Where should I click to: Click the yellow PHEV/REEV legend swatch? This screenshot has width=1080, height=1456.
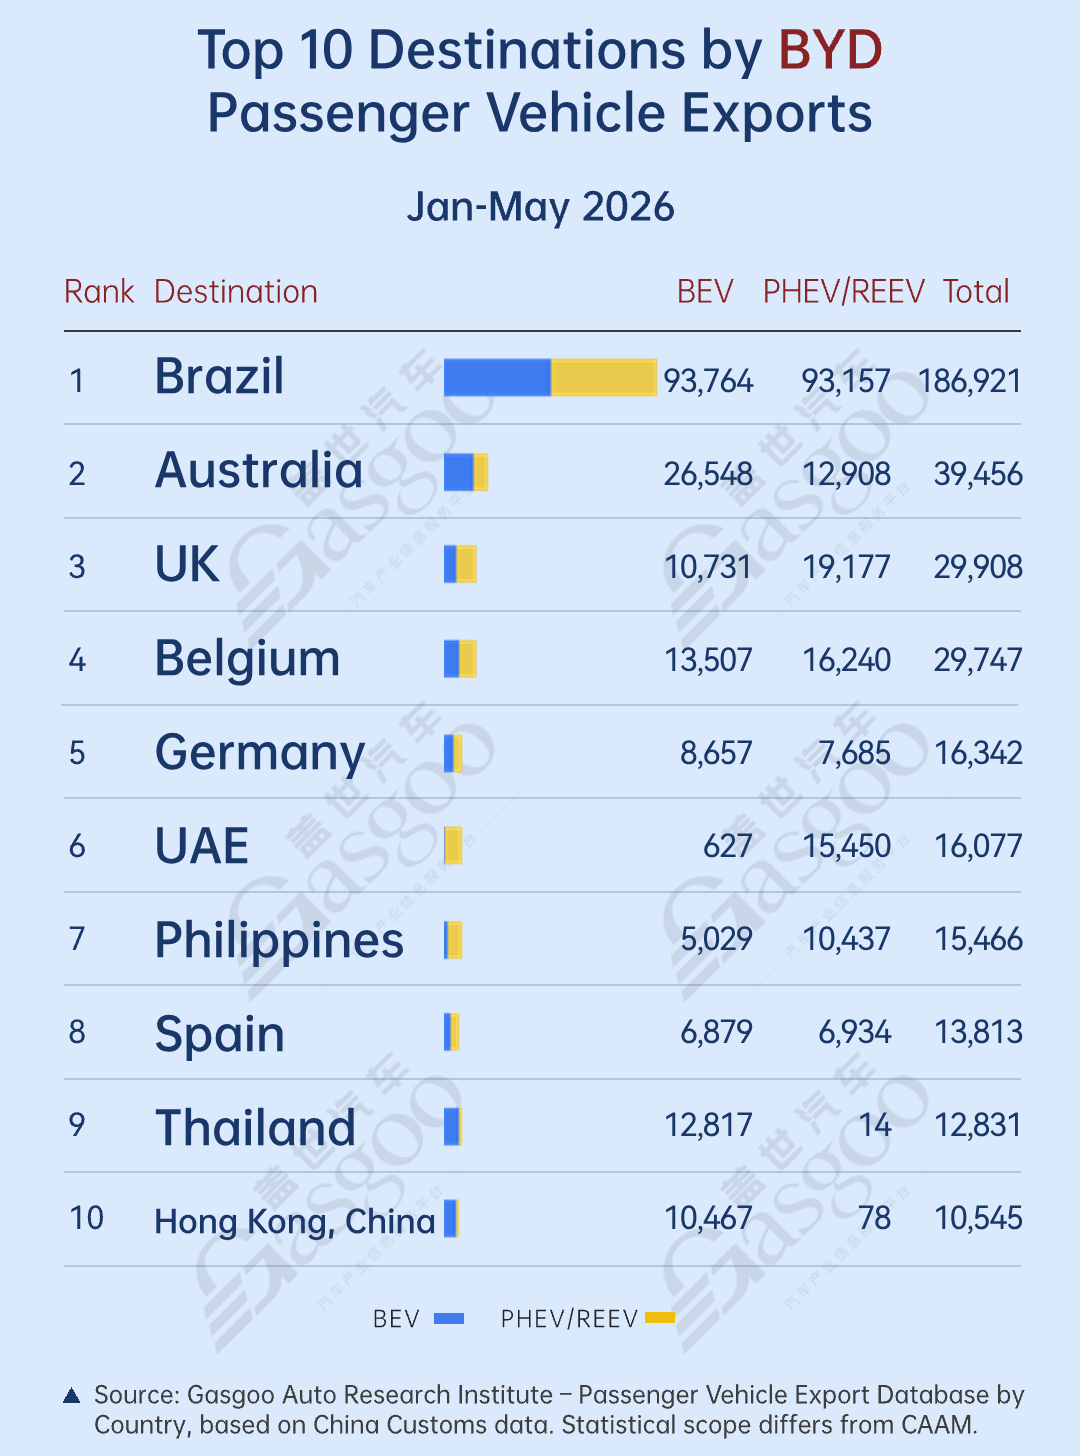(x=660, y=1318)
